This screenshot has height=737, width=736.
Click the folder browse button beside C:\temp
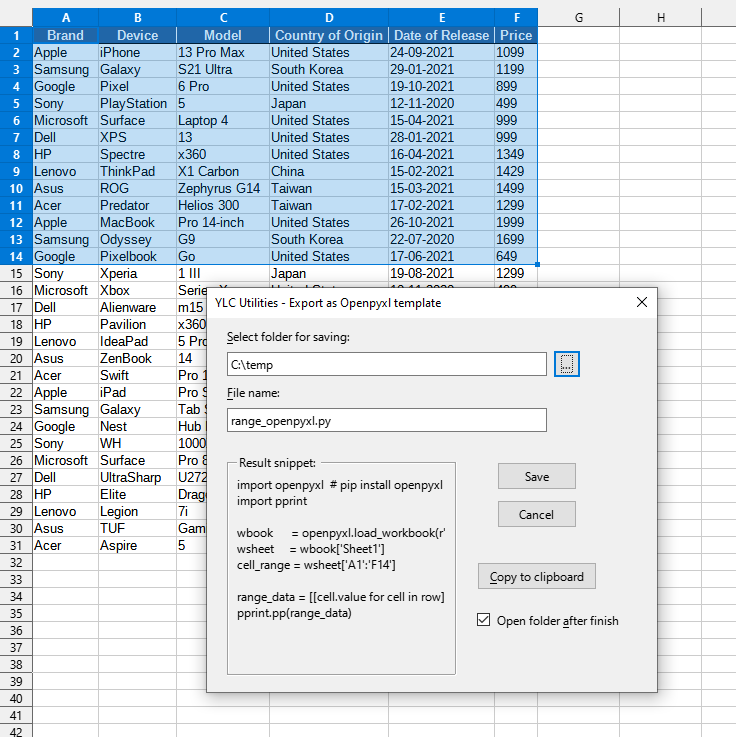tap(566, 364)
